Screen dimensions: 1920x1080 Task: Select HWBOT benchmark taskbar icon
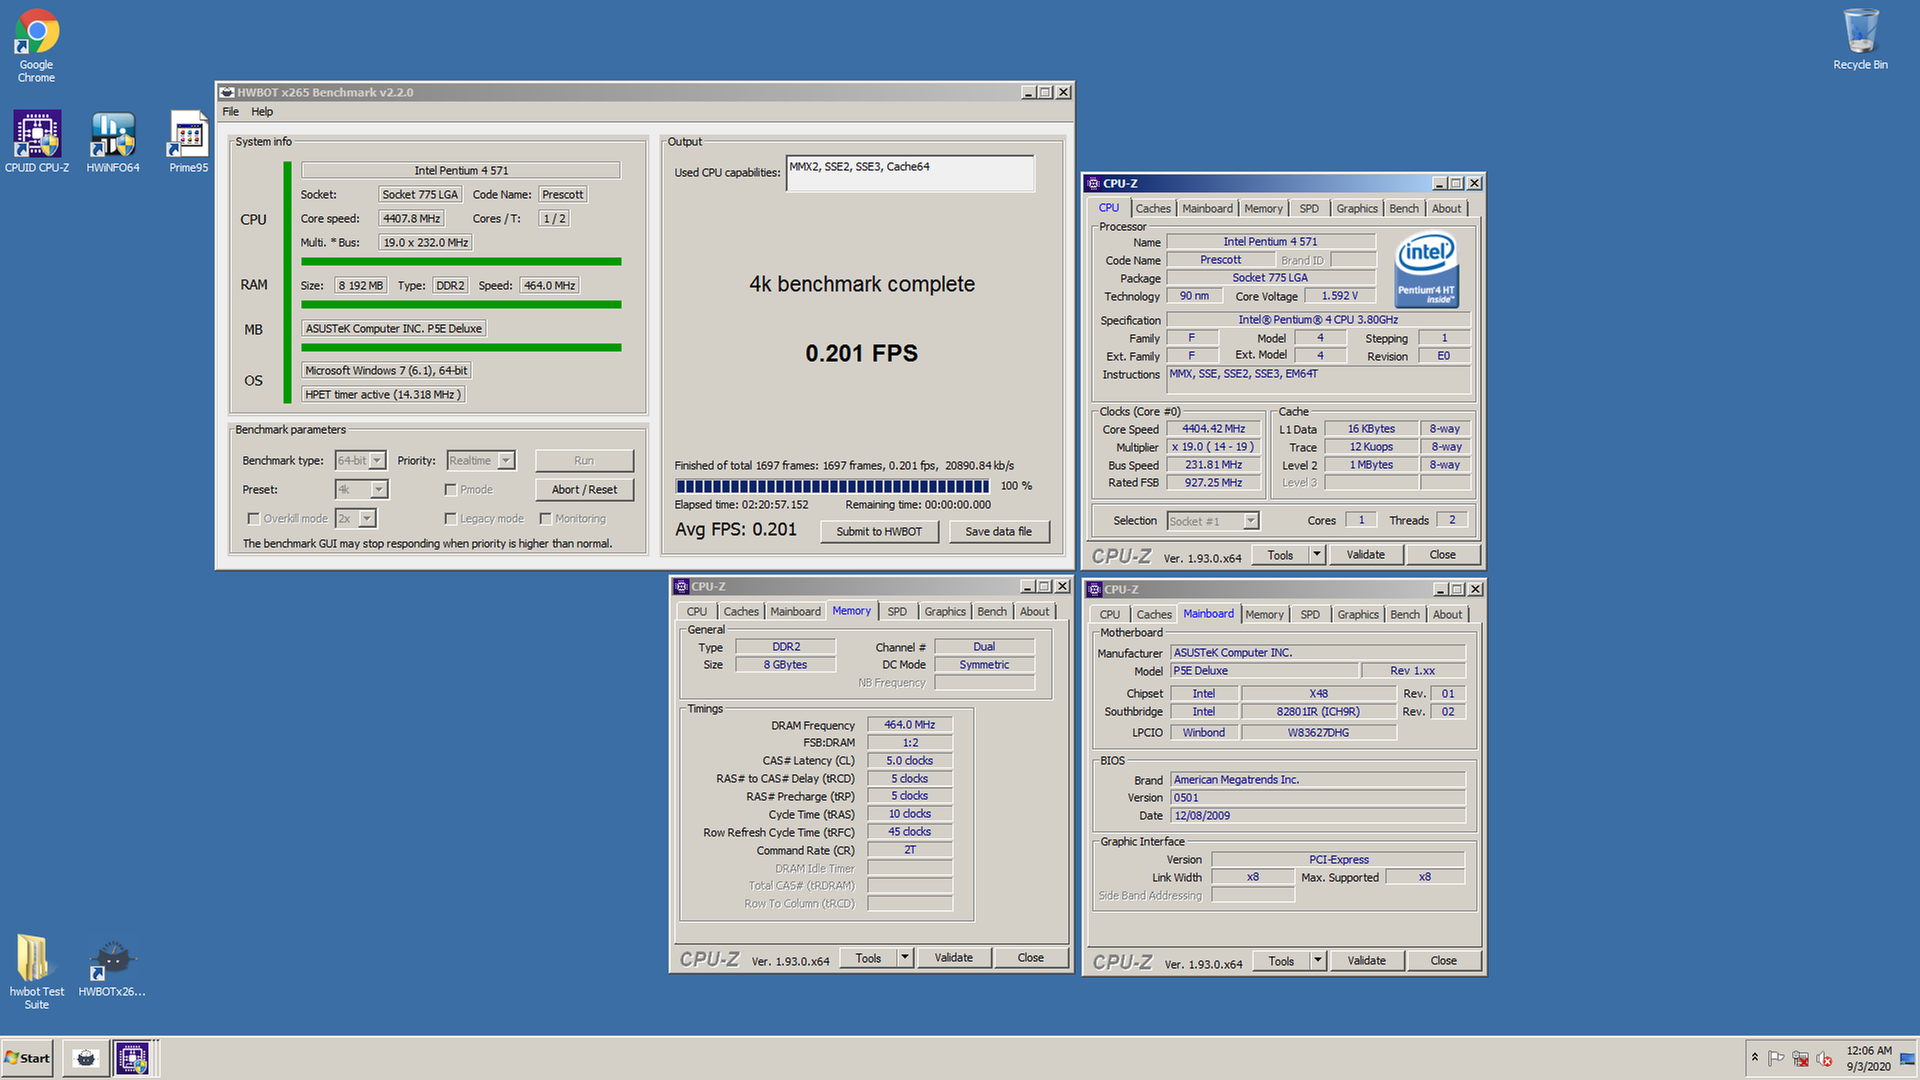tap(87, 1058)
